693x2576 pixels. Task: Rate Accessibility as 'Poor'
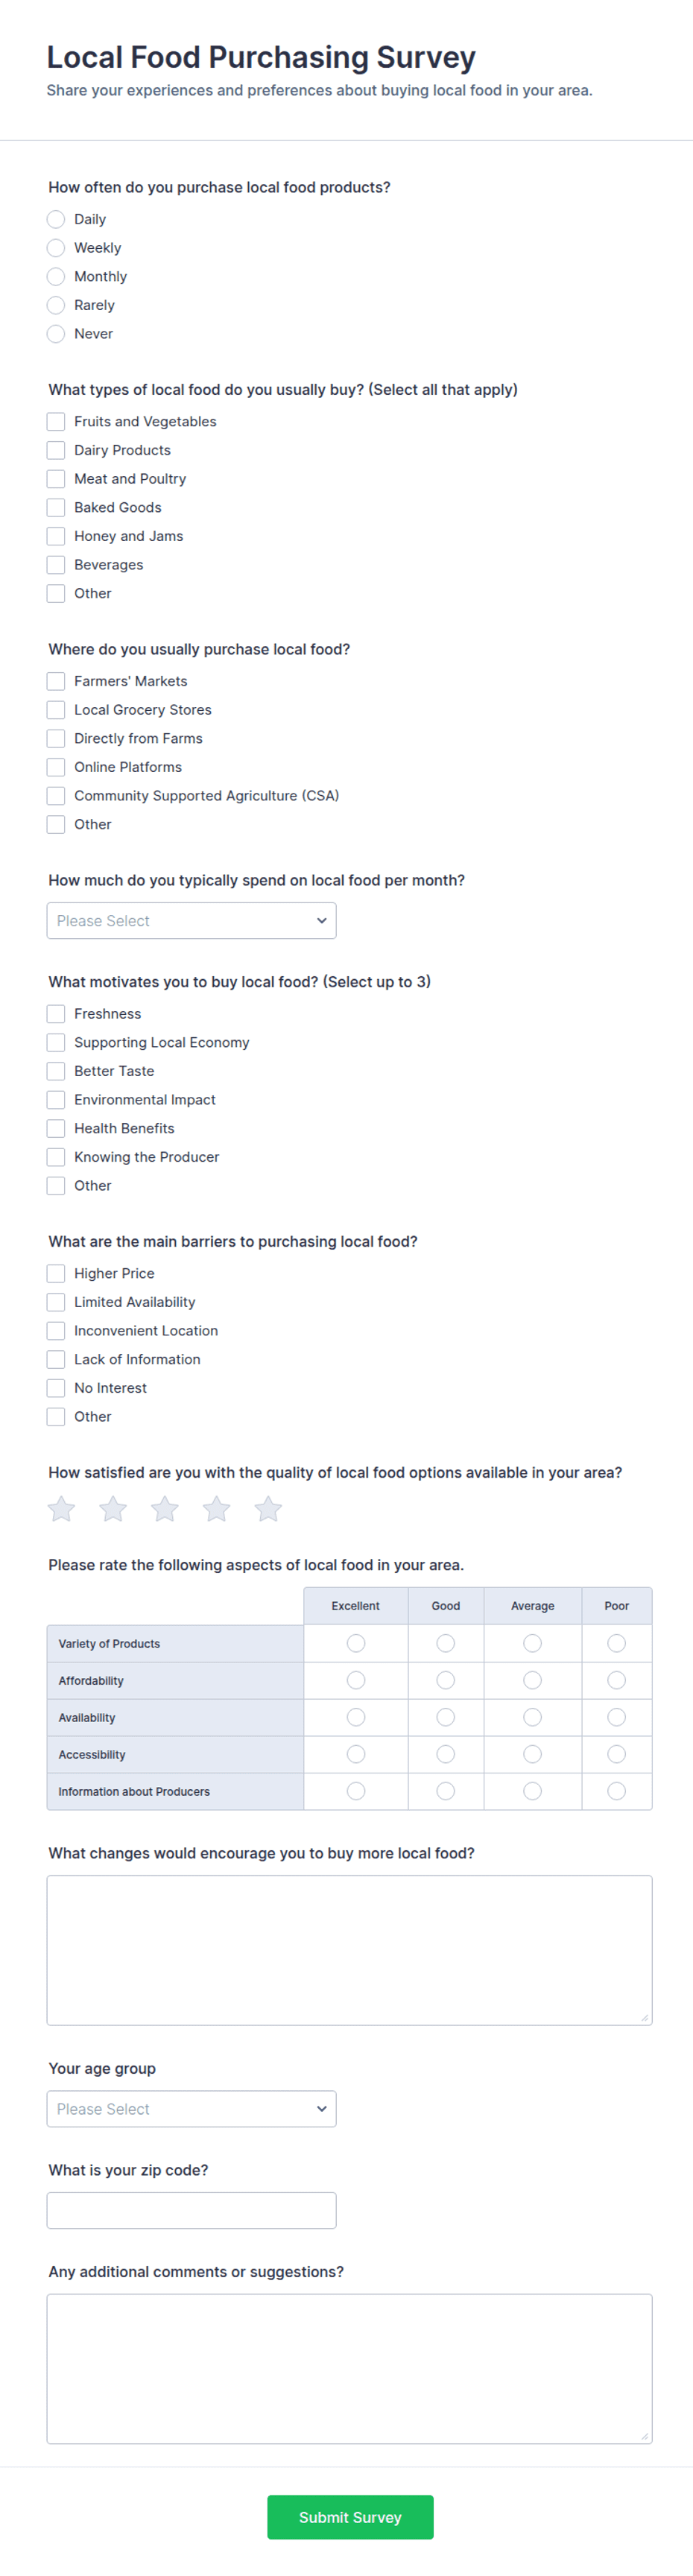[x=617, y=1754]
